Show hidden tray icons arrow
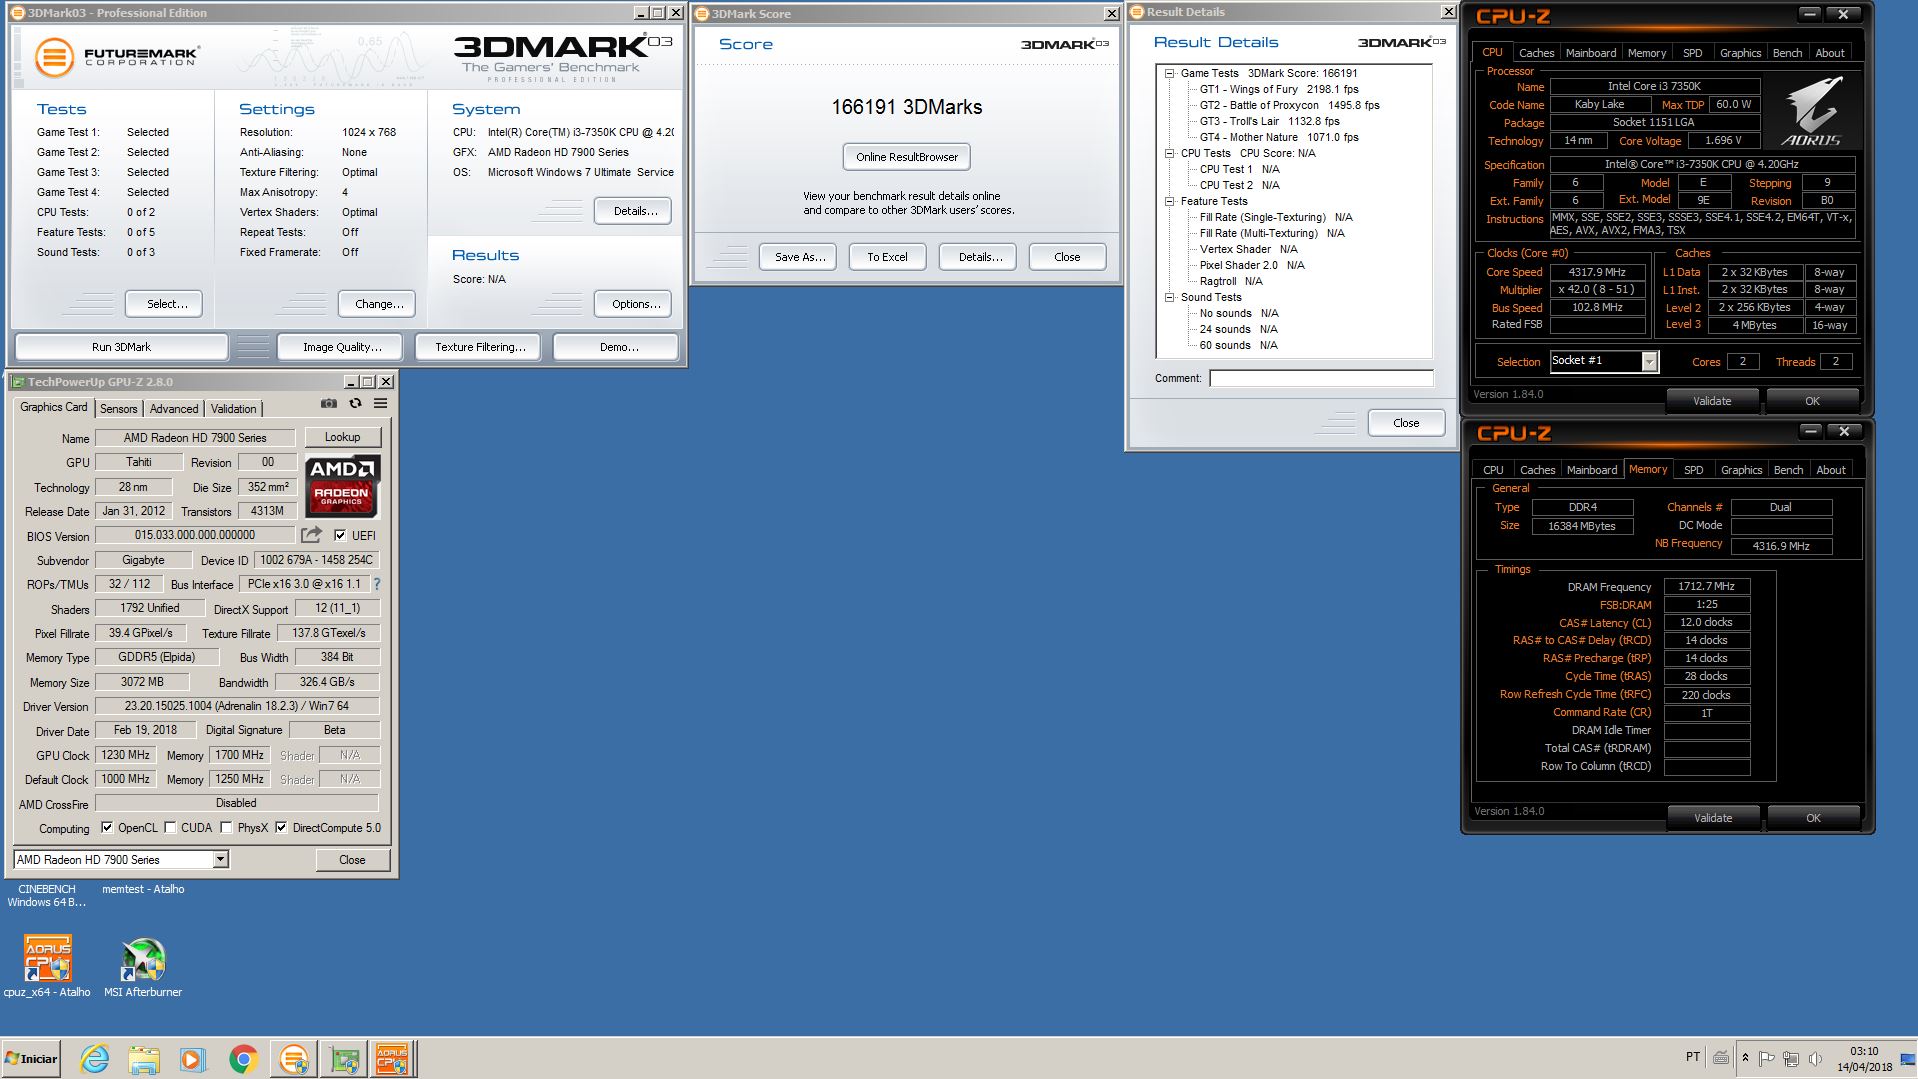This screenshot has width=1918, height=1079. coord(1745,1057)
